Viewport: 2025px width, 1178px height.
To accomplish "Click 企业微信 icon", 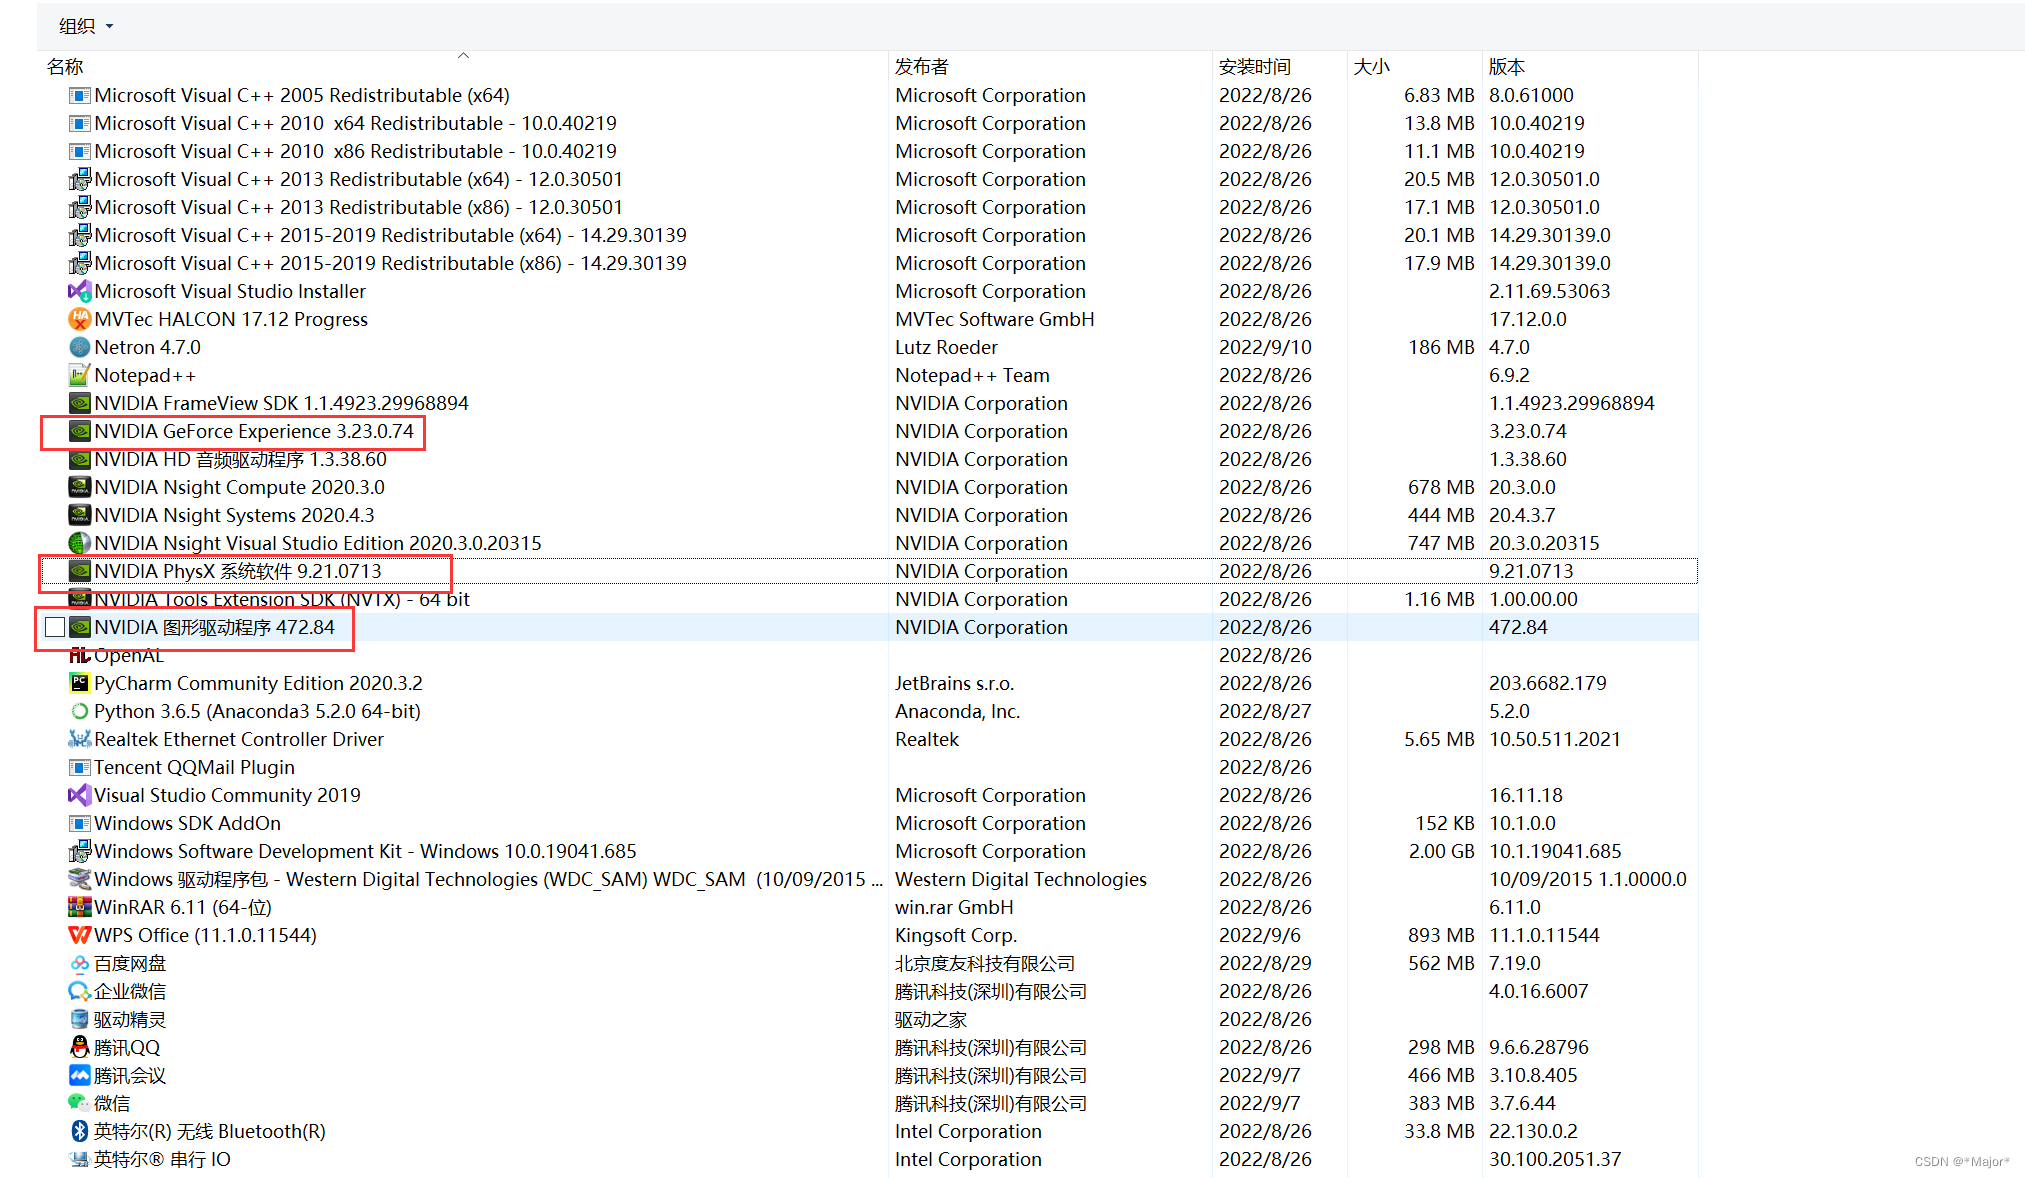I will click(x=79, y=991).
